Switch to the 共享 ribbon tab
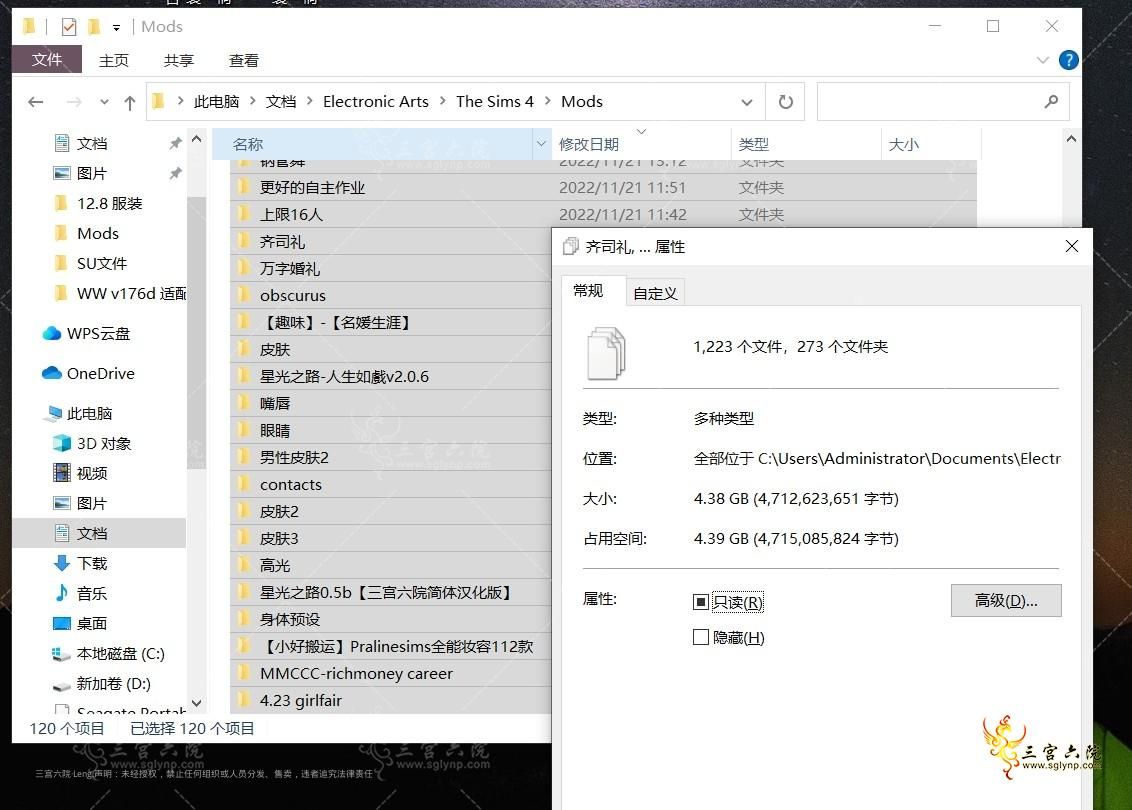The image size is (1132, 810). point(178,60)
